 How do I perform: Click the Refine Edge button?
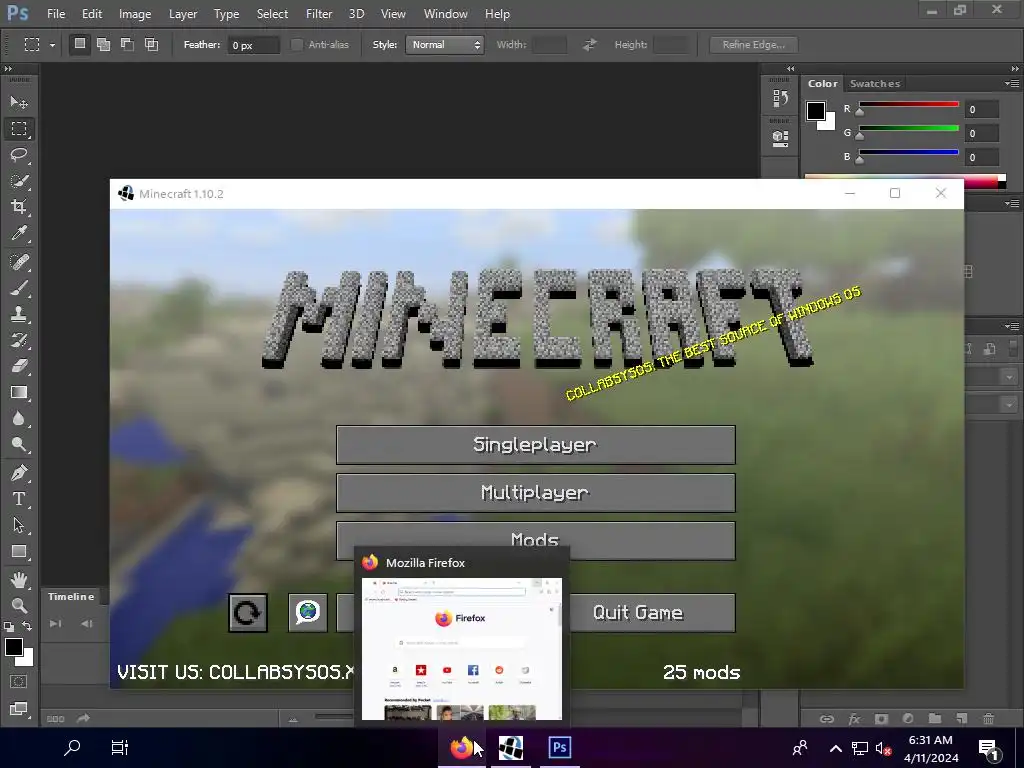[754, 44]
